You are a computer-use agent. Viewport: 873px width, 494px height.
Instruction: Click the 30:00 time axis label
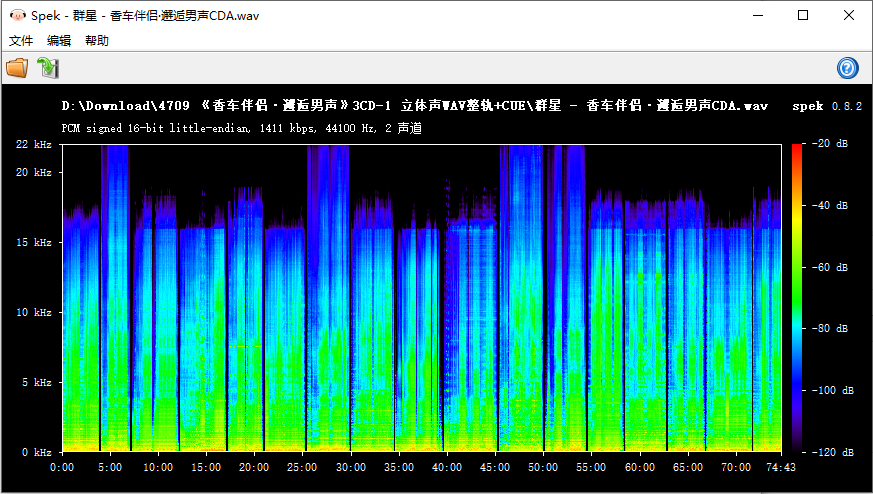pos(351,467)
